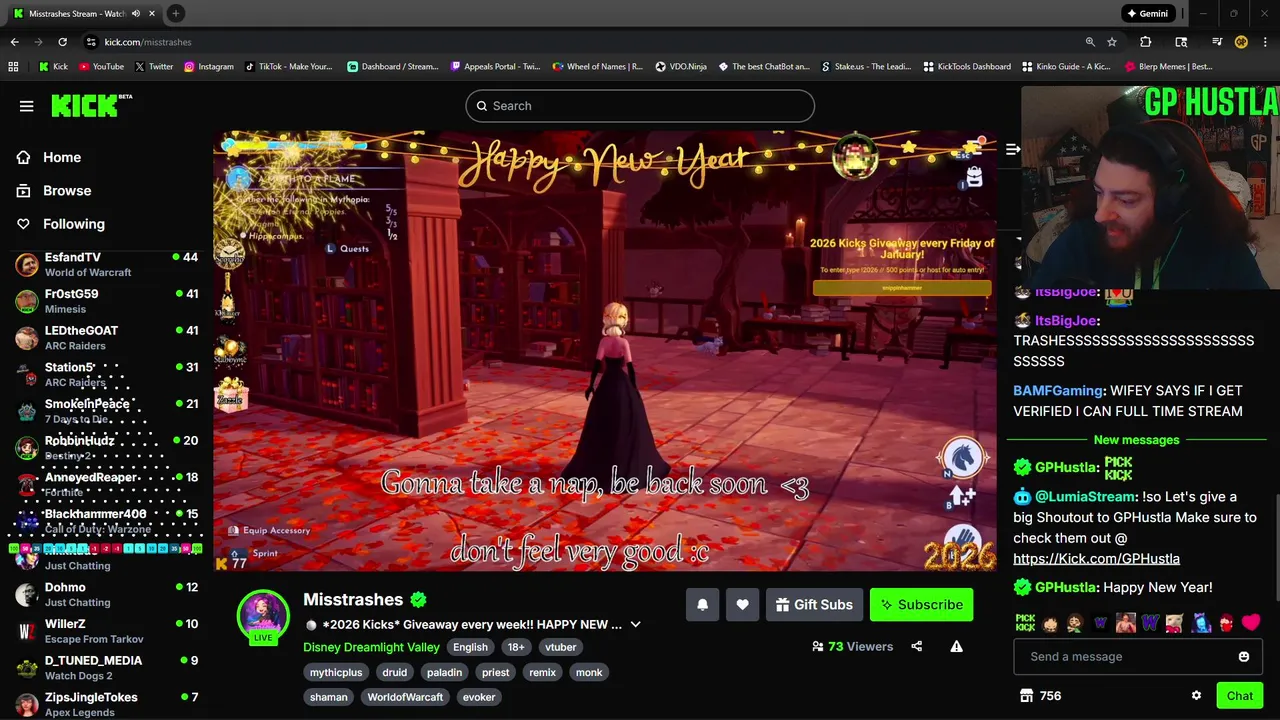Open Disney Dreamlight Valley category link
The width and height of the screenshot is (1280, 720).
(371, 647)
